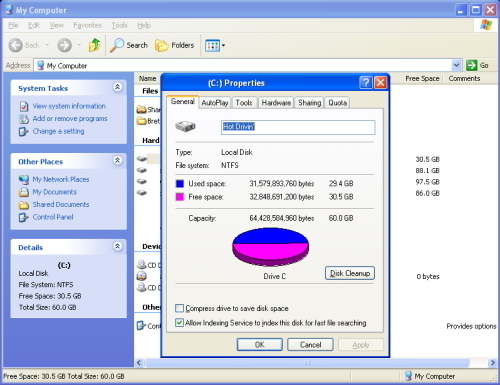This screenshot has width=500, height=385.
Task: Click the Add or remove programs icon
Action: point(24,119)
